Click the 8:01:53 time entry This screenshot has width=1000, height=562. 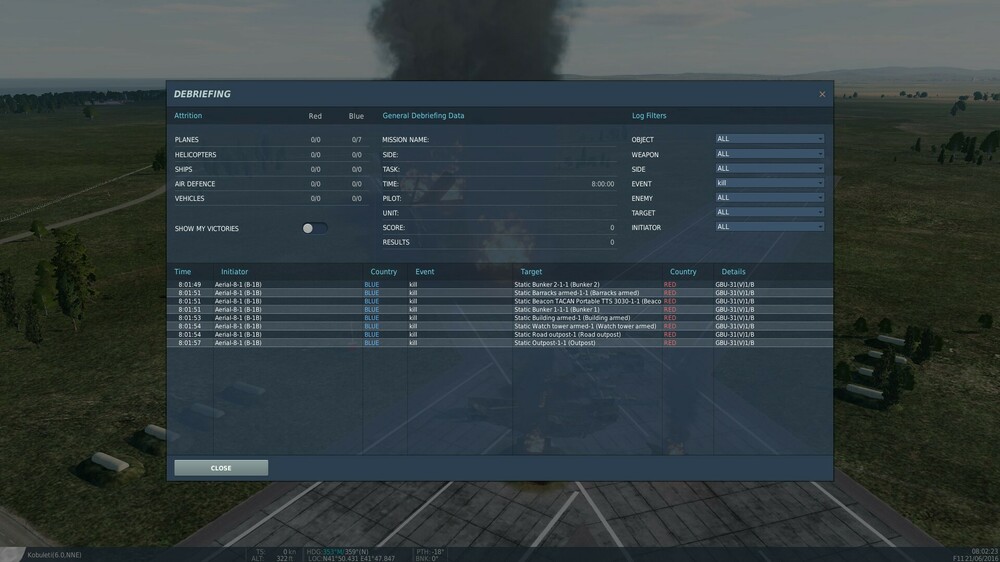[x=189, y=318]
